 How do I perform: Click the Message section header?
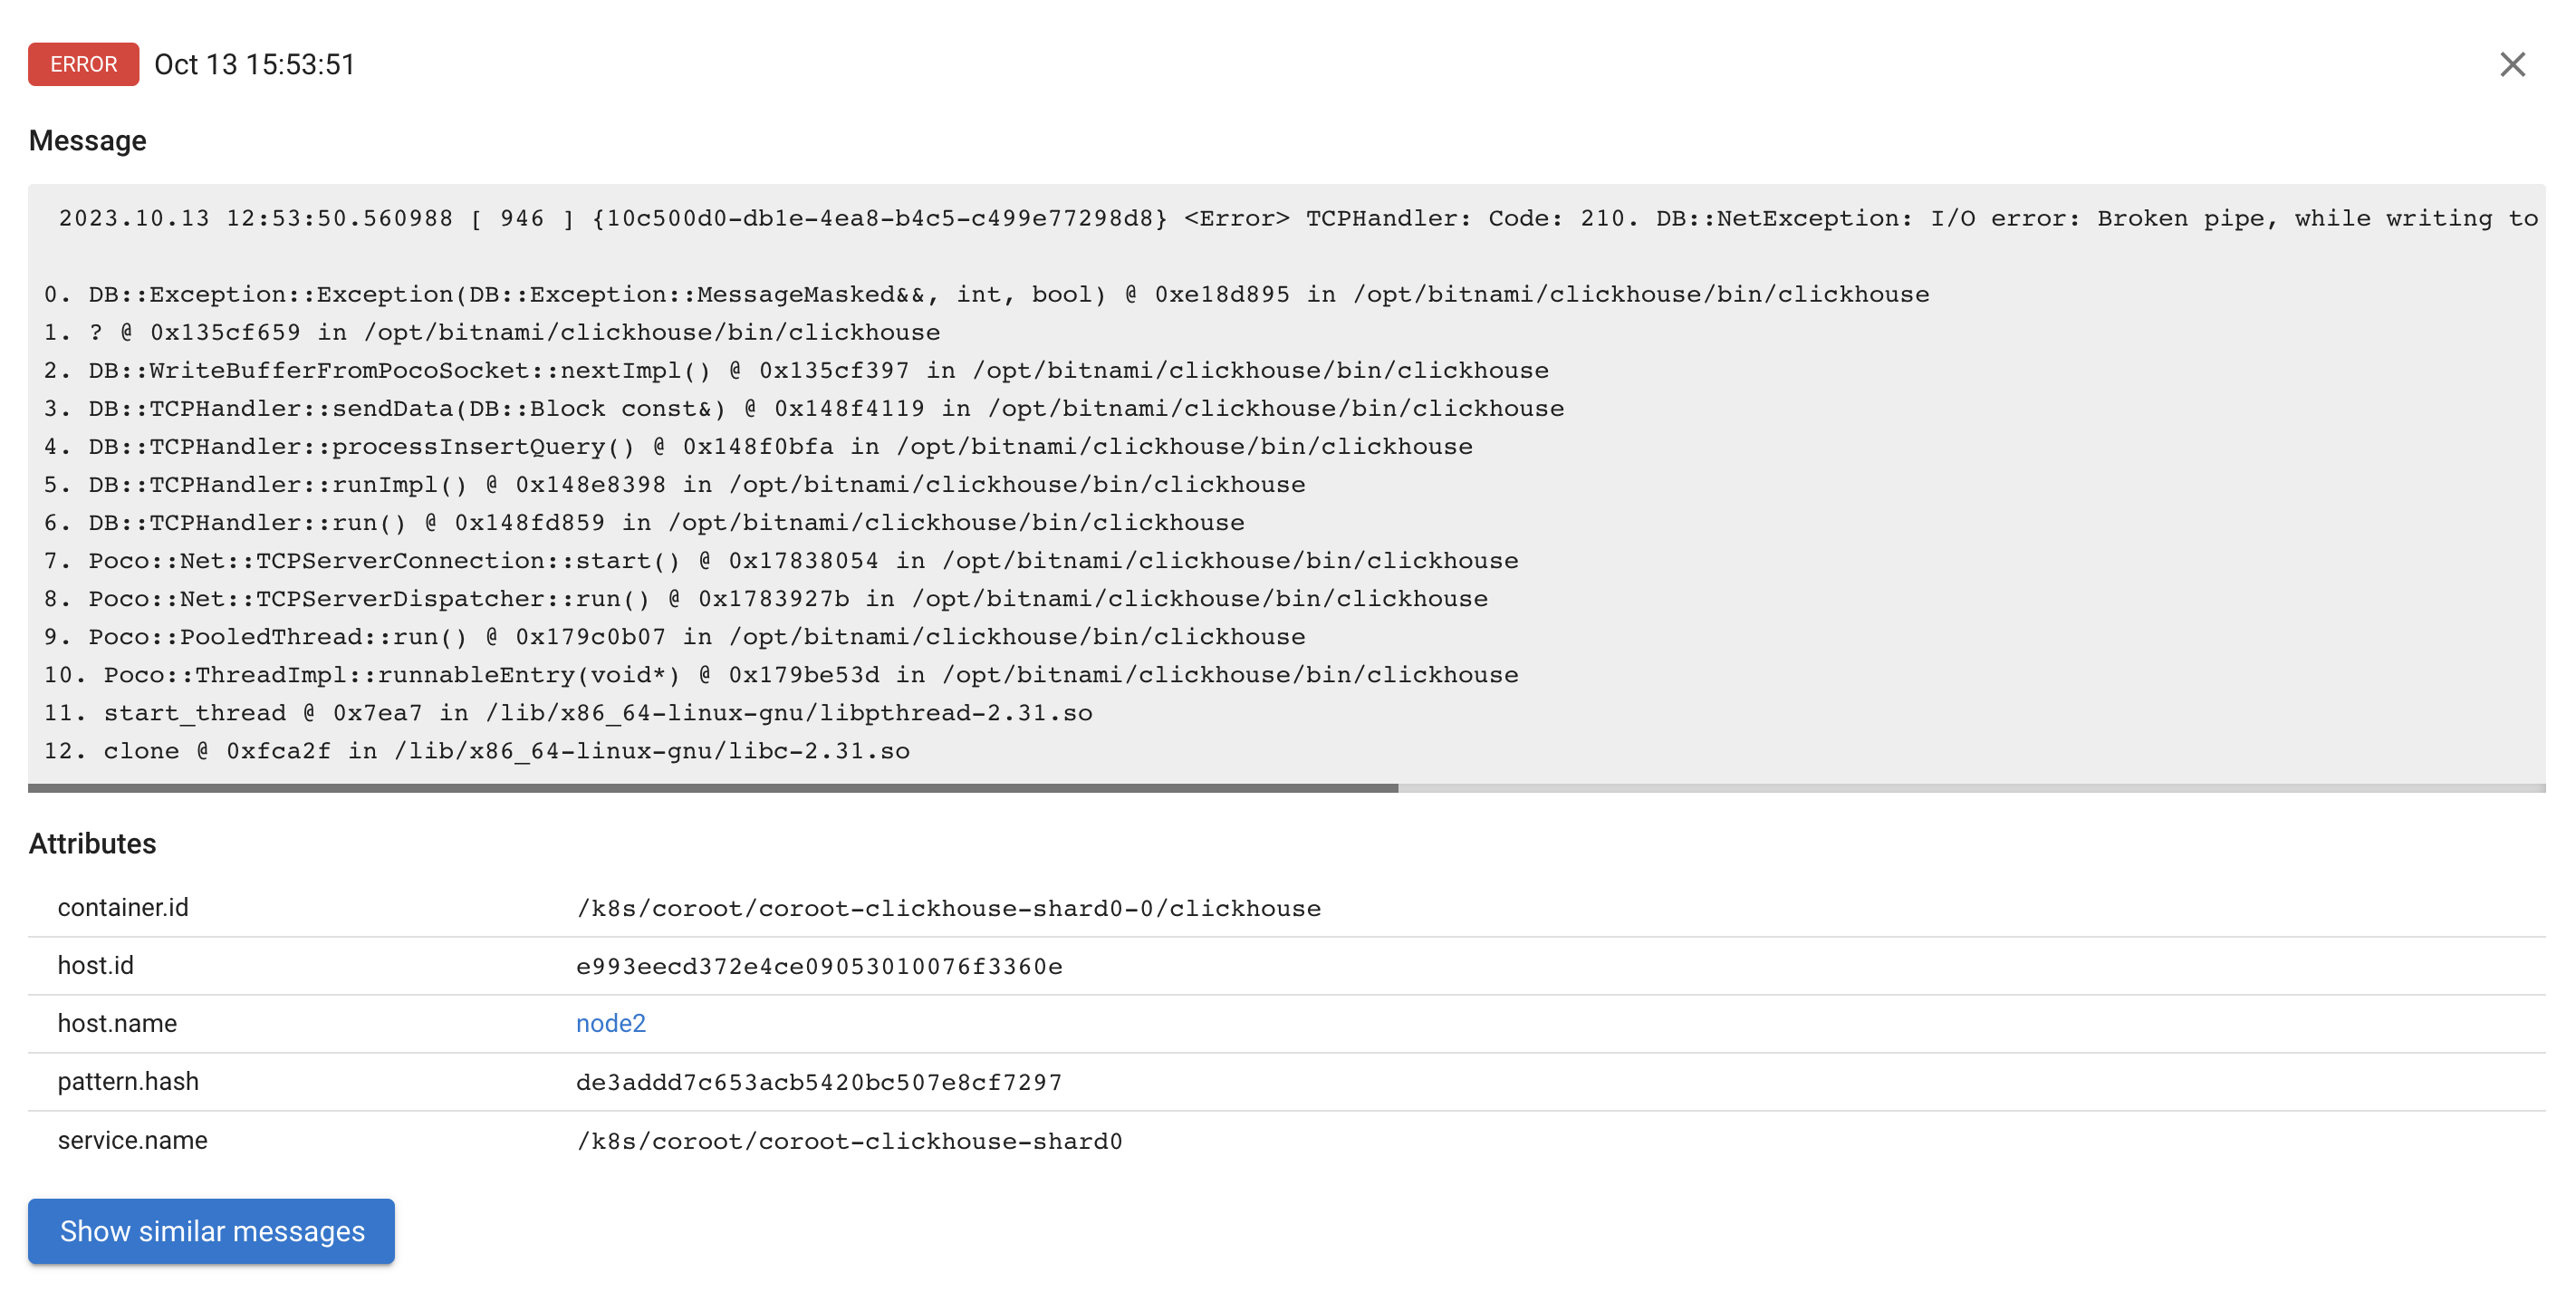[x=89, y=140]
